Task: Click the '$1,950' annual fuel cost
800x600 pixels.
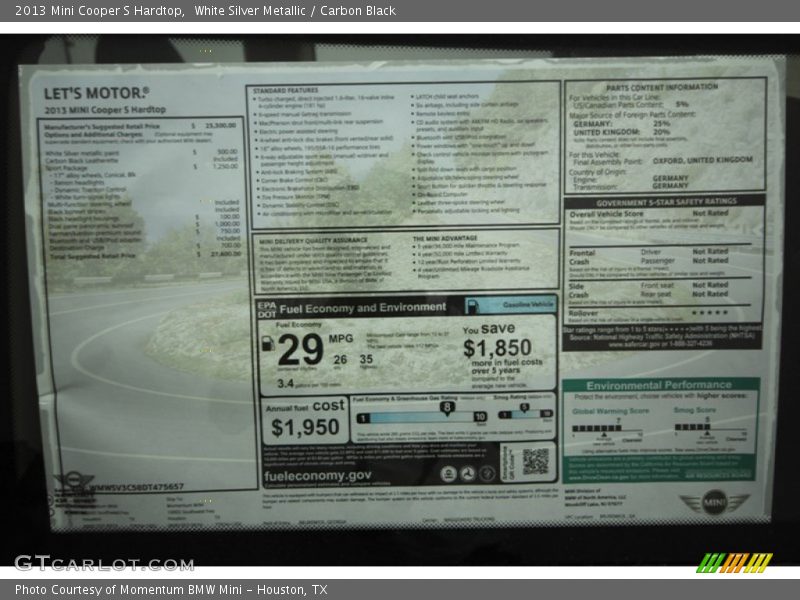Action: 305,427
